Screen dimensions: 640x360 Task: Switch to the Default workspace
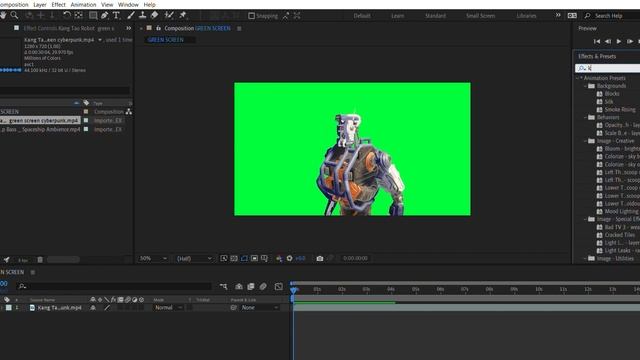[362, 16]
